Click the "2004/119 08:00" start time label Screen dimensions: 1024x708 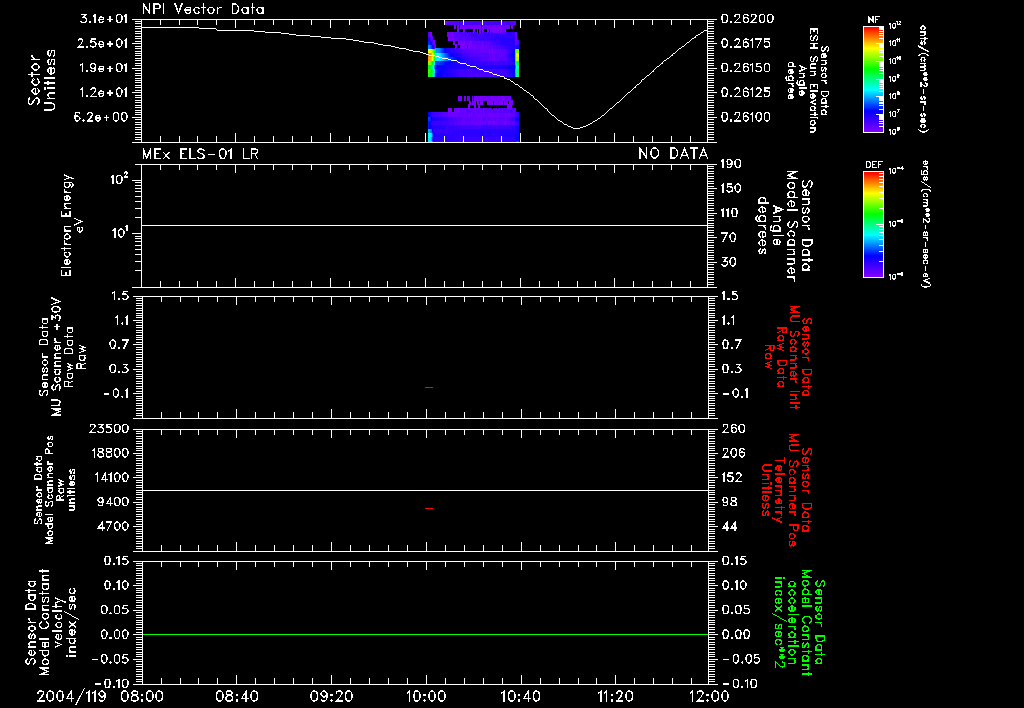(101, 696)
